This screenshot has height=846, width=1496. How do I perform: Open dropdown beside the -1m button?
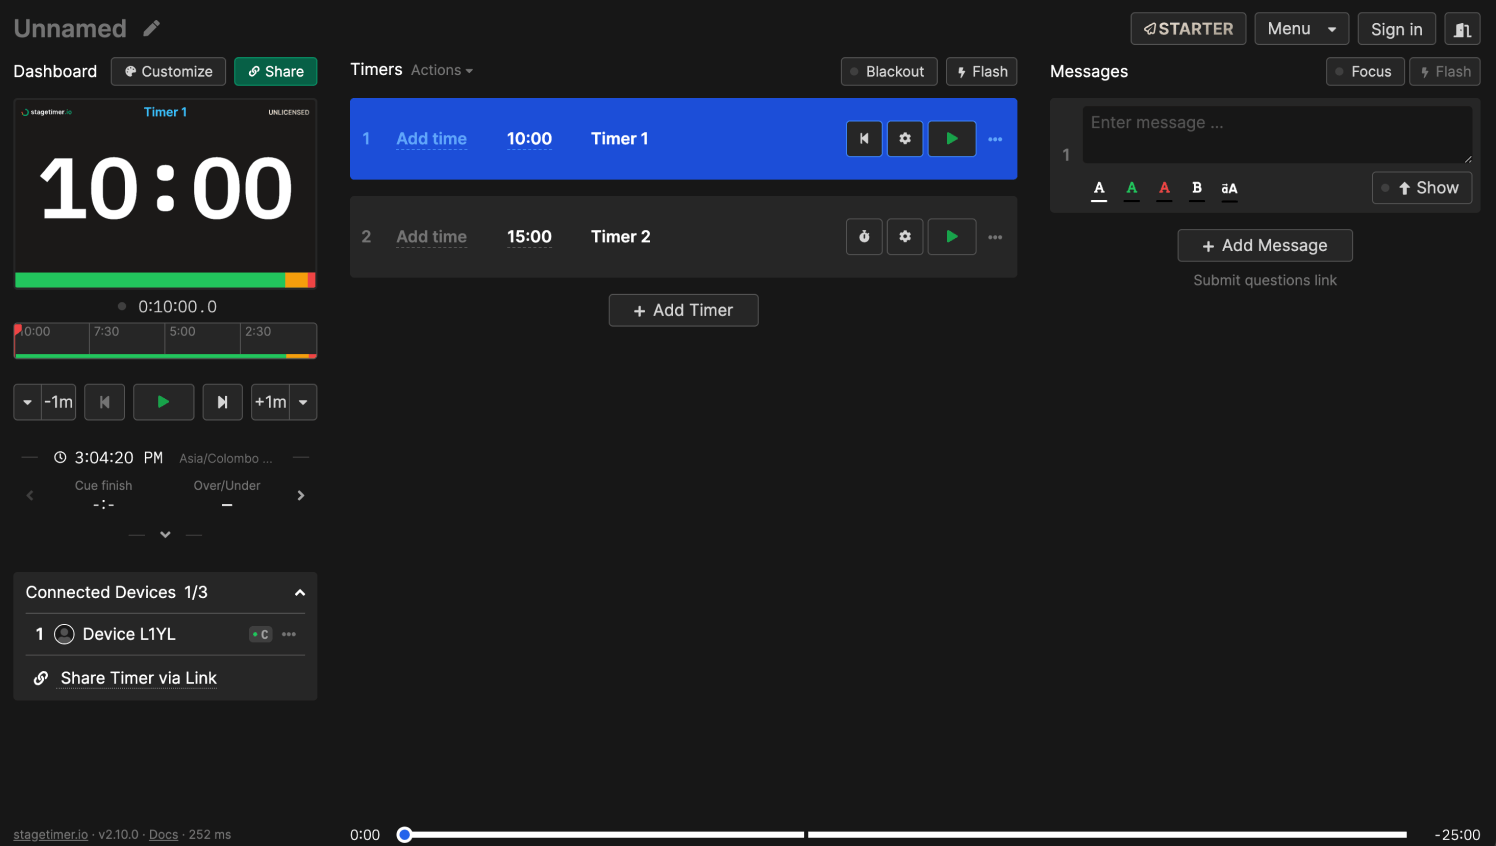point(27,402)
